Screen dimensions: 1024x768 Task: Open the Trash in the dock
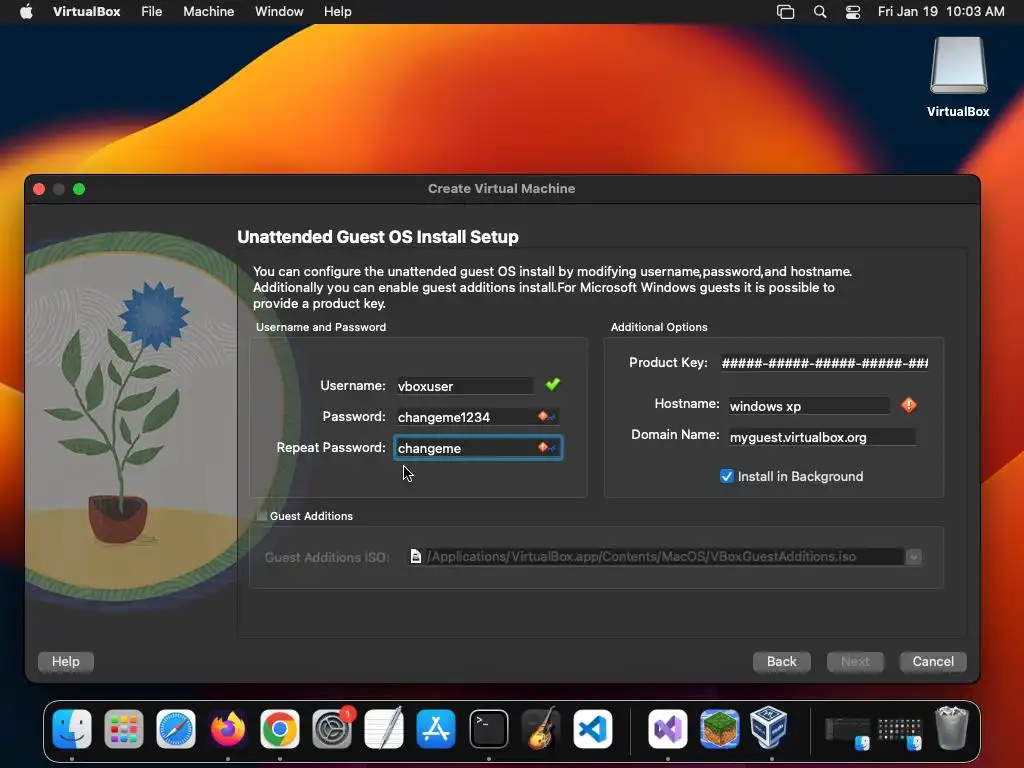tap(952, 728)
